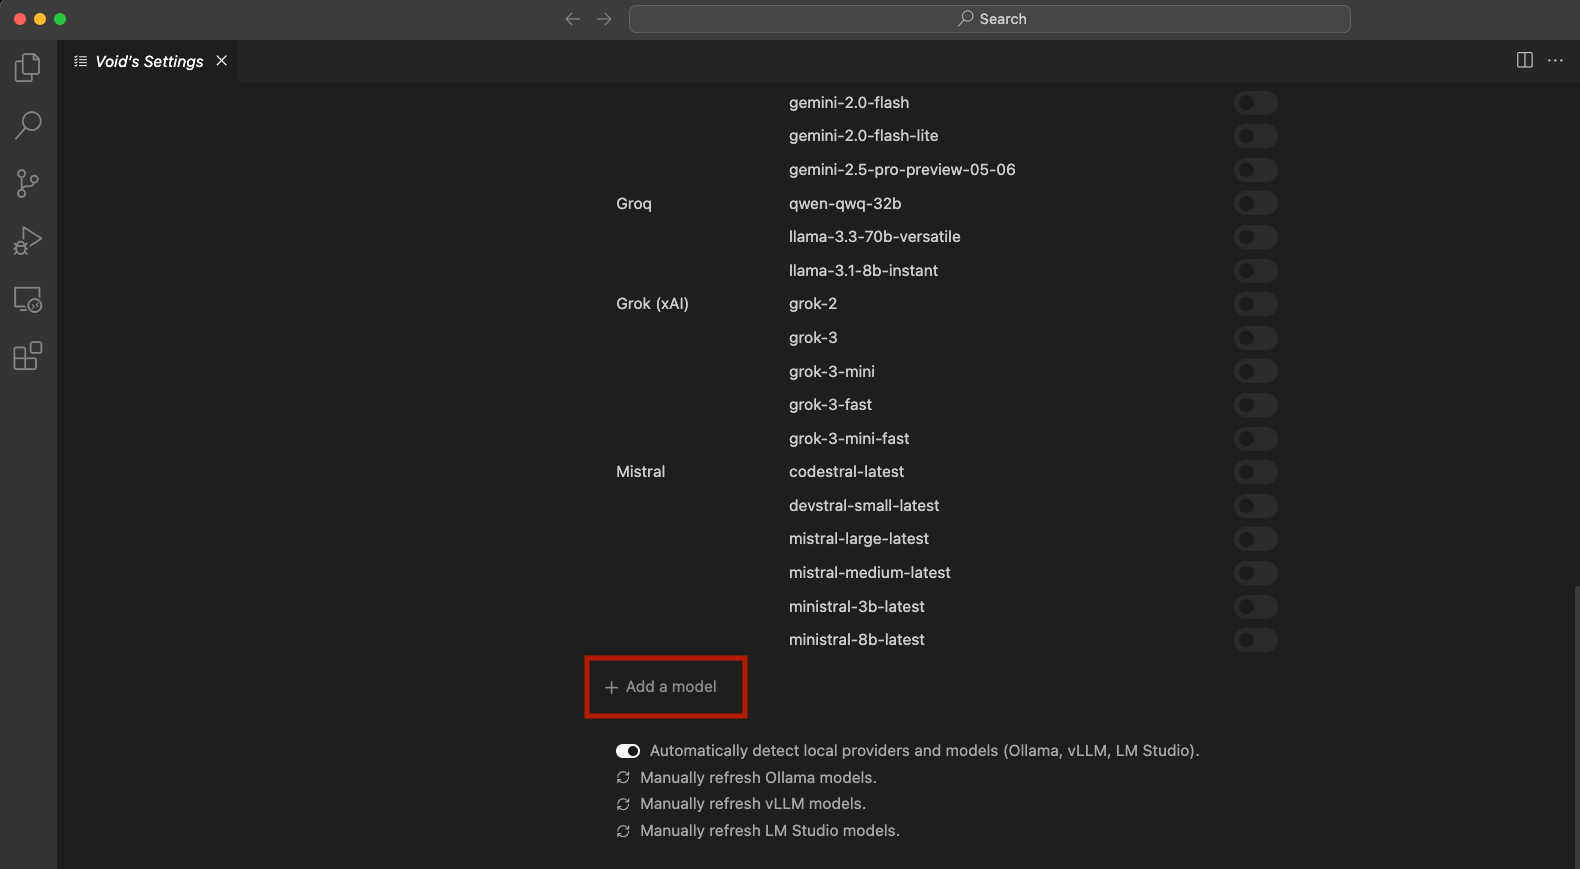Viewport: 1580px width, 869px height.
Task: Enable ministral-8b-latest model
Action: click(x=1256, y=640)
